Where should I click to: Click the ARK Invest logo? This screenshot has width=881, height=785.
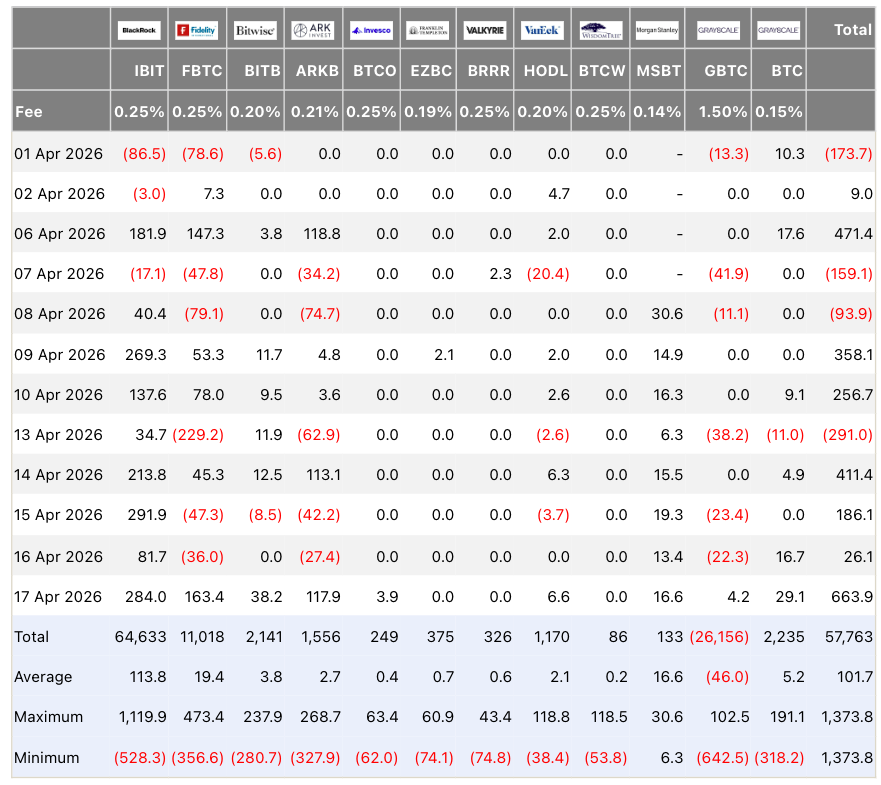(313, 30)
